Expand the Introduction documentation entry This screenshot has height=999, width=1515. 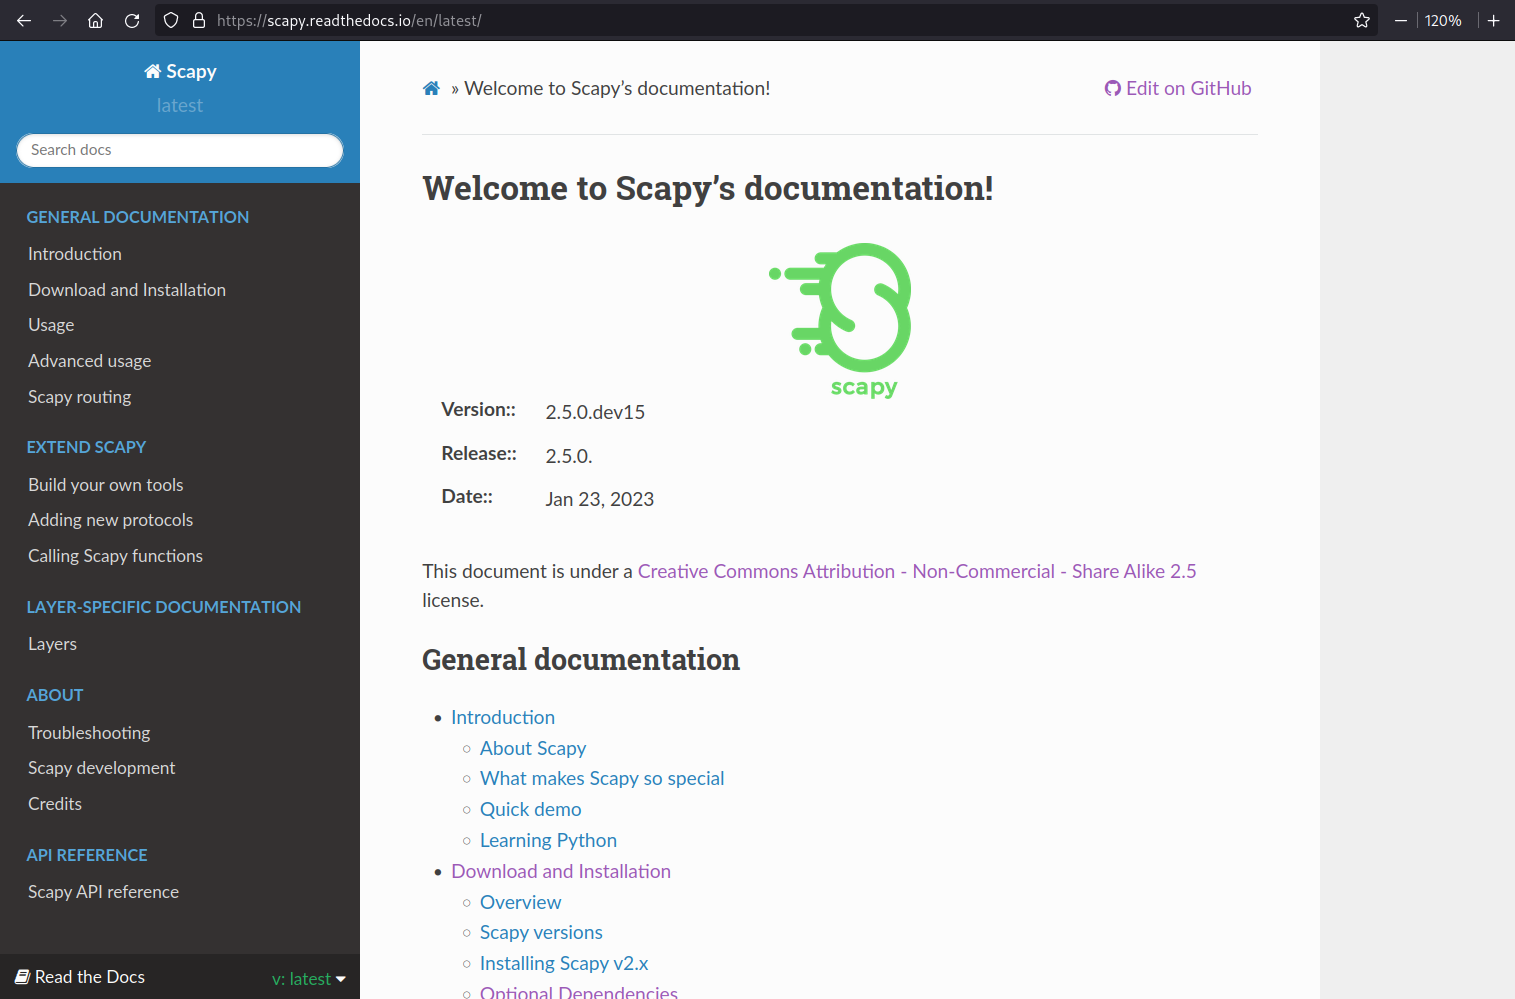tap(74, 253)
